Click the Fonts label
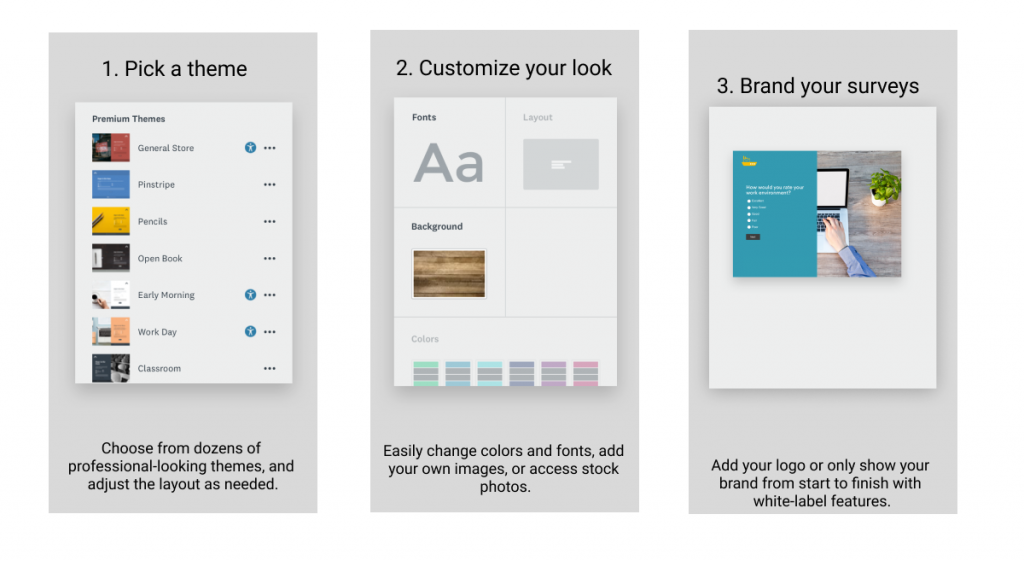 point(424,118)
